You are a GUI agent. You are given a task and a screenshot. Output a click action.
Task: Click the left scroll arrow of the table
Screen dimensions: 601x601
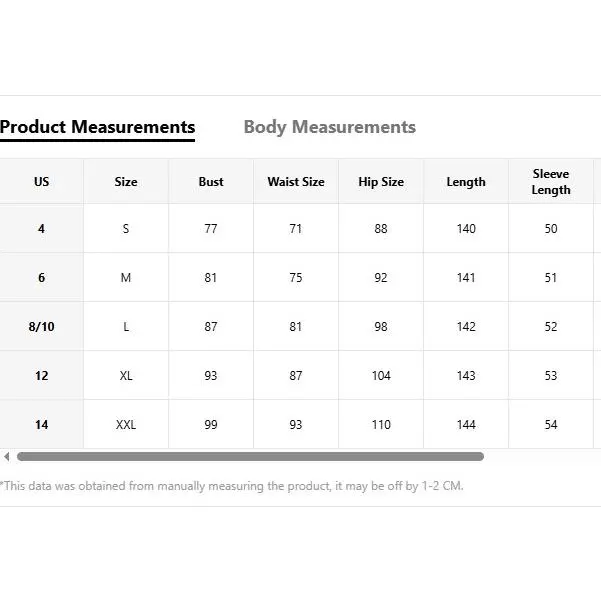tap(7, 457)
